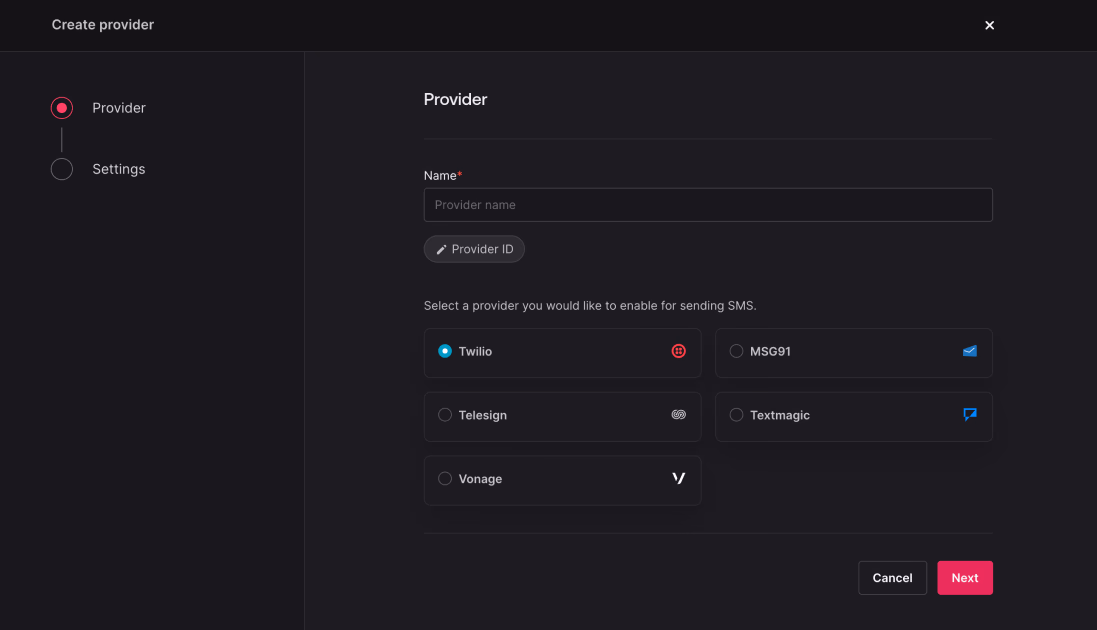Screen dimensions: 1097x630
Task: Click the Textmagic logo icon
Action: (970, 415)
